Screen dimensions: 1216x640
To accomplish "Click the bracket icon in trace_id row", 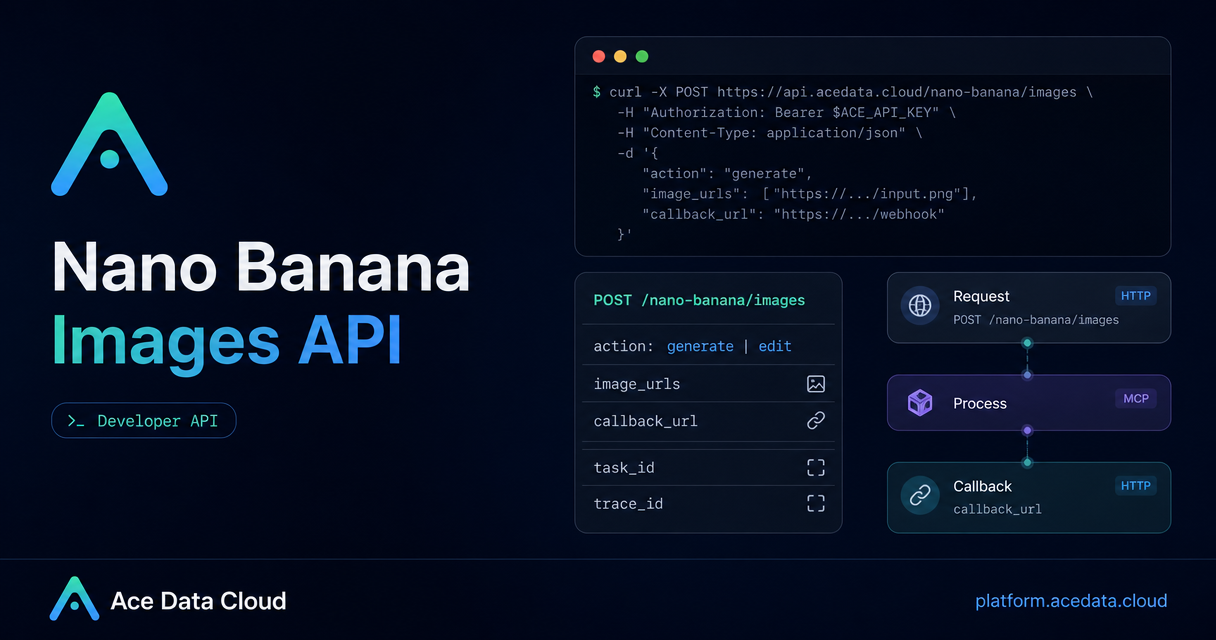I will tap(816, 503).
